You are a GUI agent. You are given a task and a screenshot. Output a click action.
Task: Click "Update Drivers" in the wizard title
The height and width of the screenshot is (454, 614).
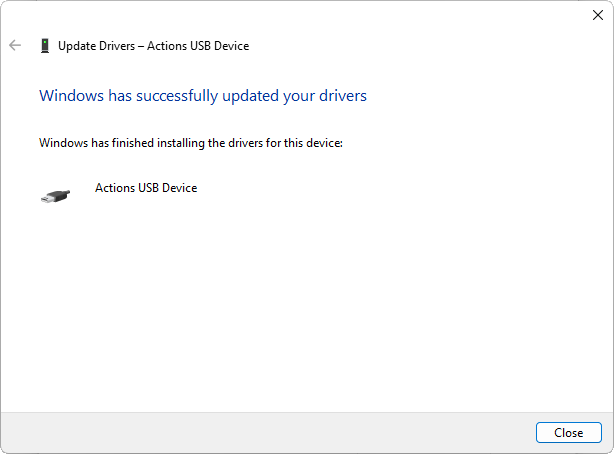click(96, 46)
